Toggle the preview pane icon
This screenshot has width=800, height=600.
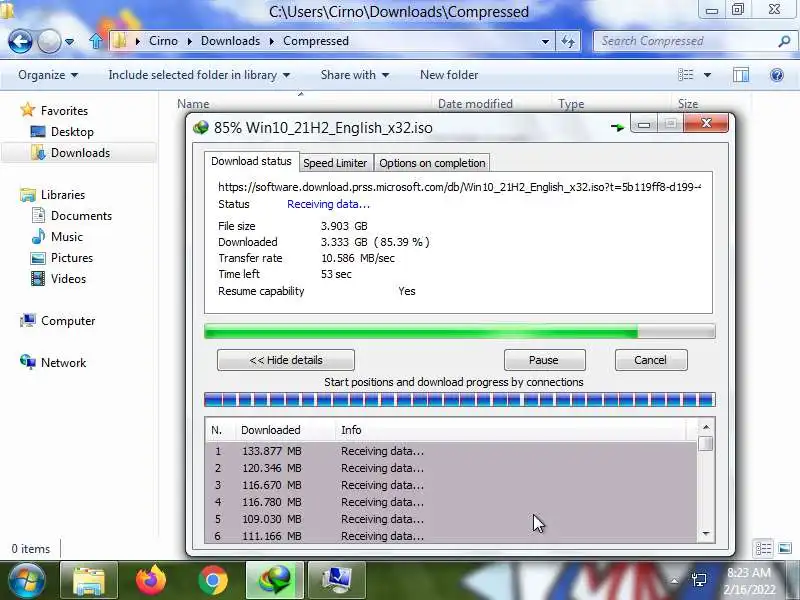pyautogui.click(x=741, y=75)
